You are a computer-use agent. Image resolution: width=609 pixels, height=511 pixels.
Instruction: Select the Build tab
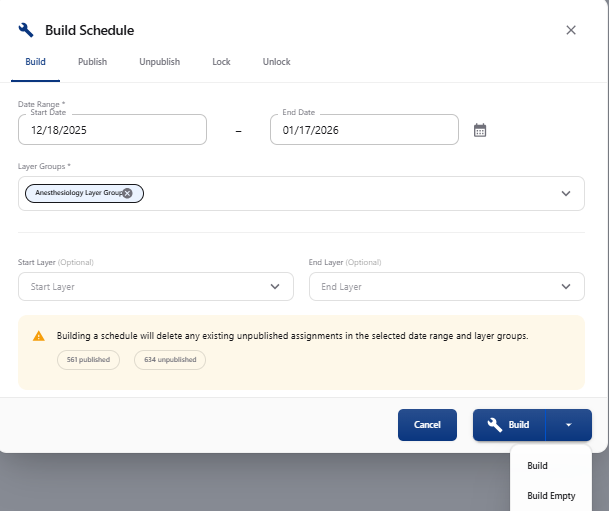pyautogui.click(x=35, y=62)
